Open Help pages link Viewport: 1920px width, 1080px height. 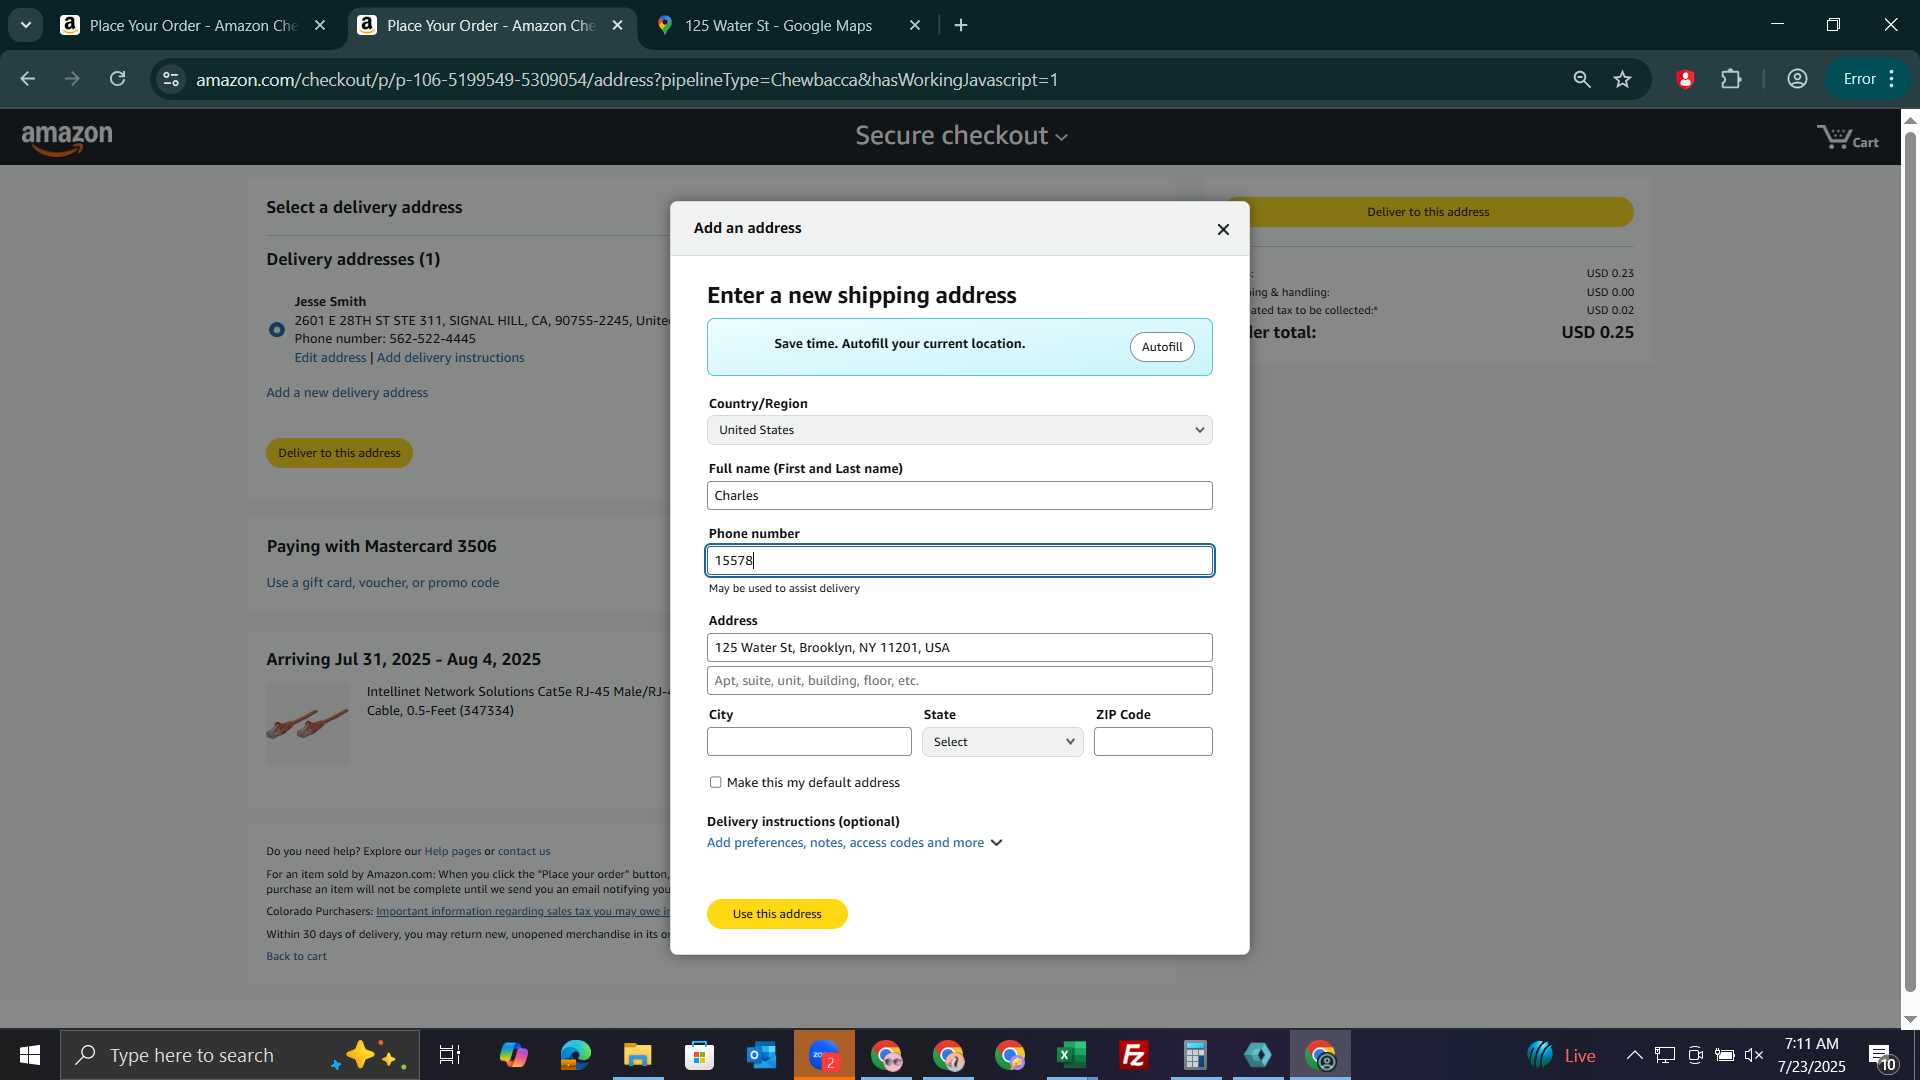tap(452, 852)
